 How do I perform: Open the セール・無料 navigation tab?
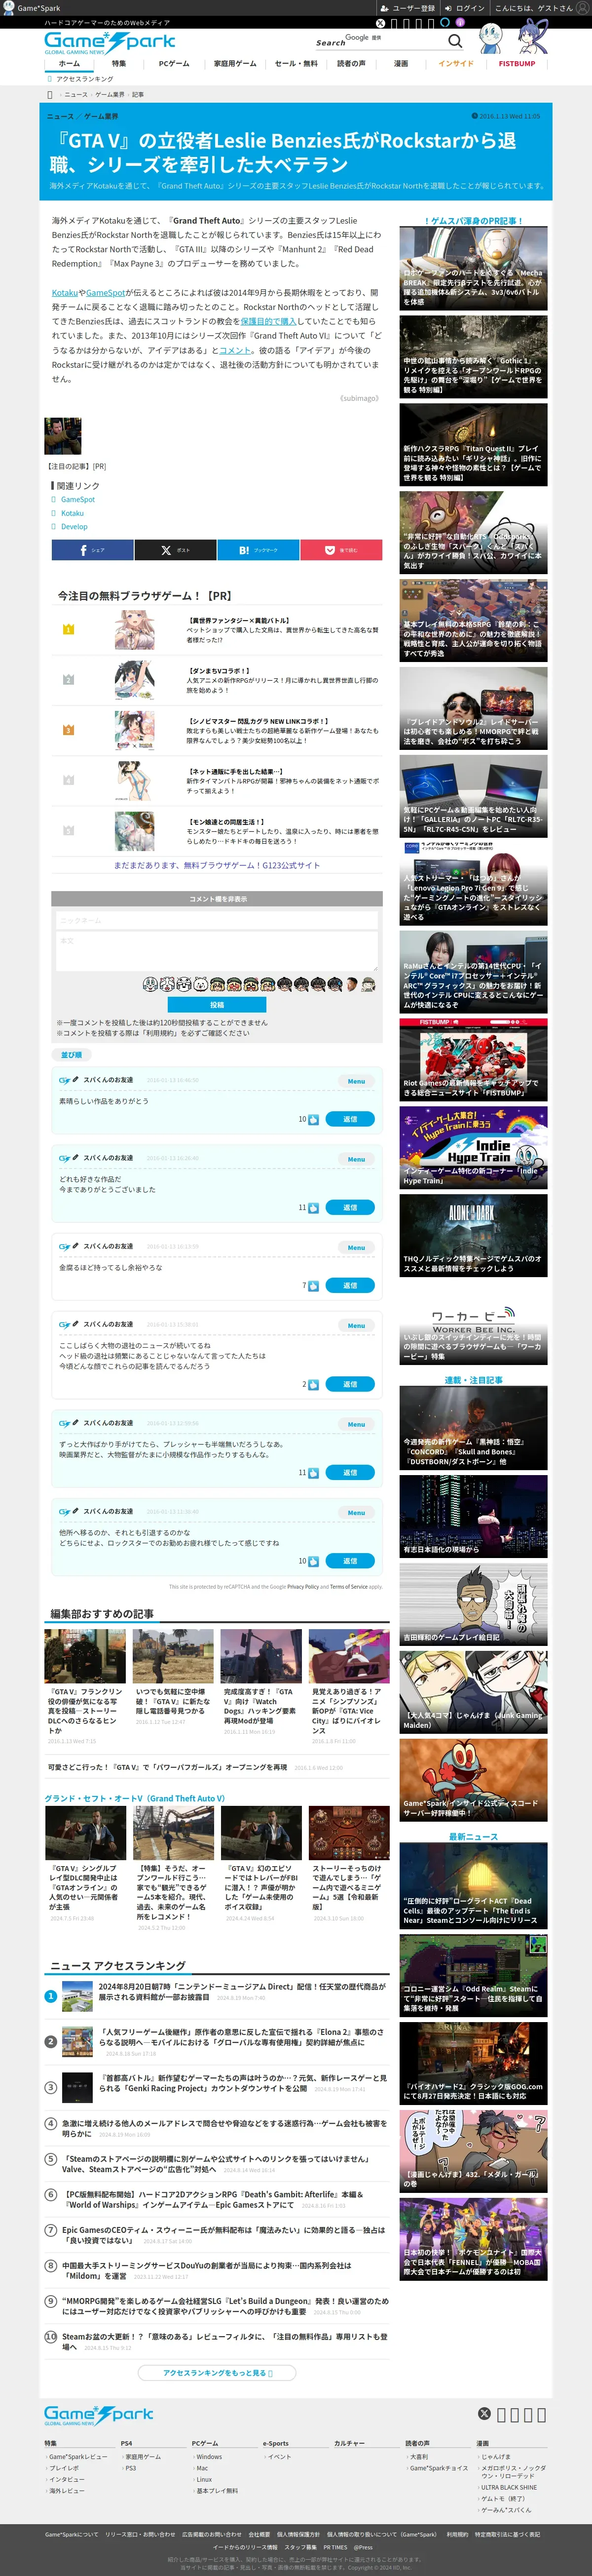click(x=296, y=64)
